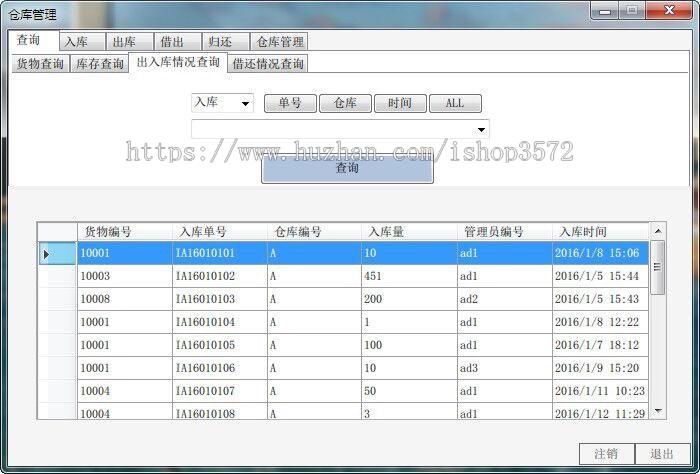The width and height of the screenshot is (700, 474).
Task: Switch to the 查询 main tab
Action: tap(33, 41)
